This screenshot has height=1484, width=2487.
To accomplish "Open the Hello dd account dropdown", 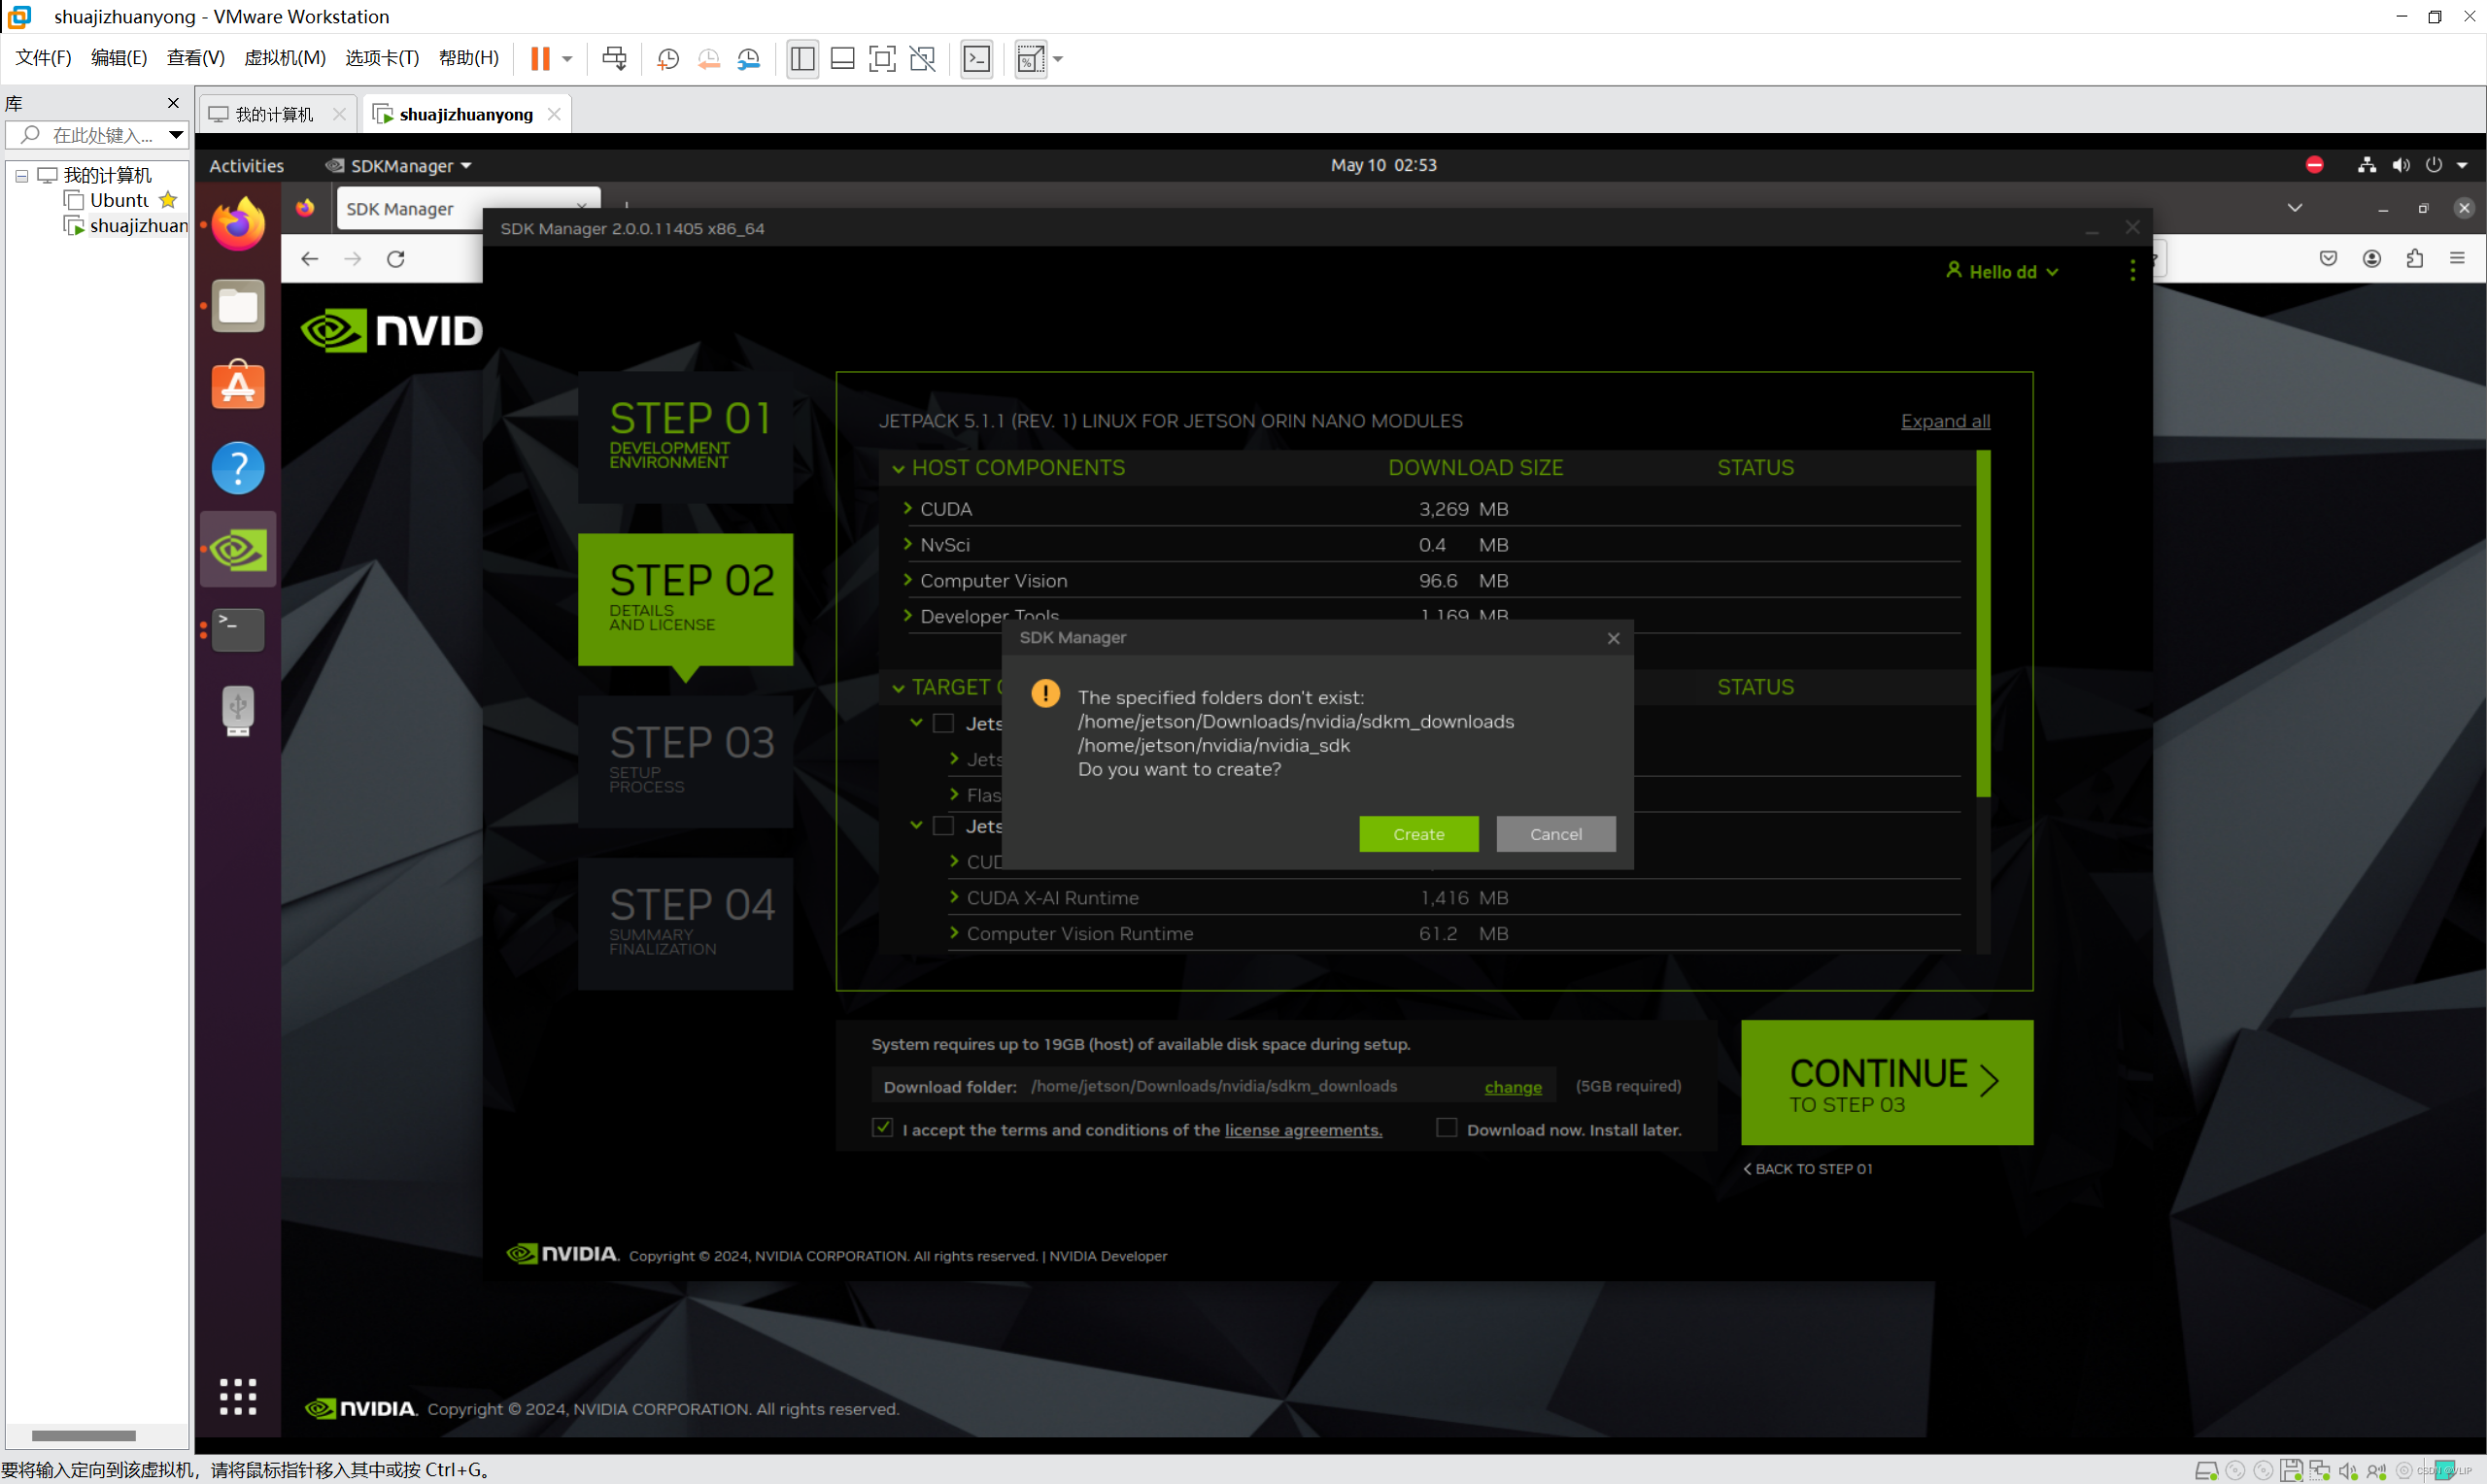I will click(2003, 272).
